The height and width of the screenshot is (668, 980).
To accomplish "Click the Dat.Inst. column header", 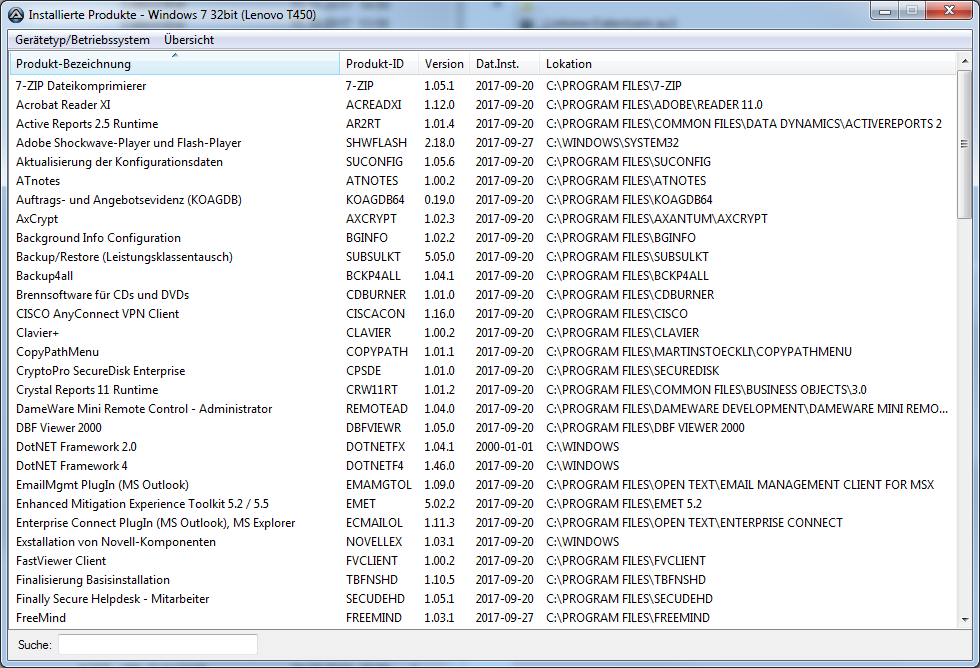I will point(501,64).
